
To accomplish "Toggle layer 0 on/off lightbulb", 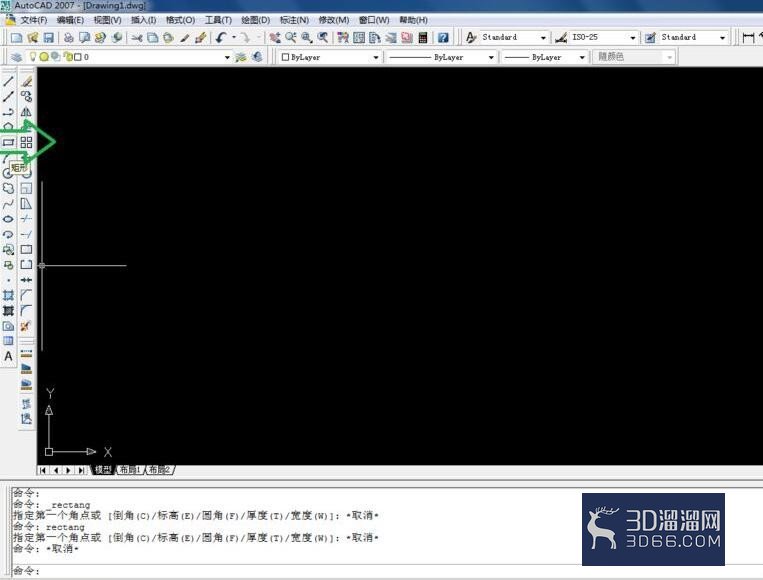I will (x=33, y=56).
